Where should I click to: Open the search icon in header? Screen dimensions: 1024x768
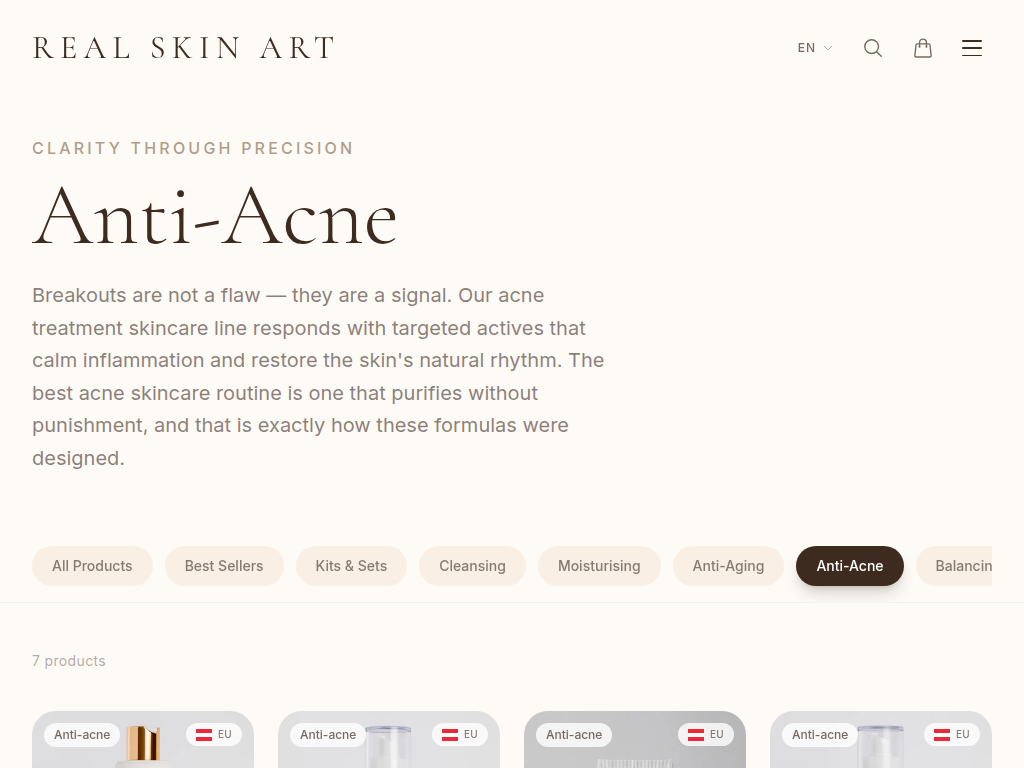(x=873, y=48)
